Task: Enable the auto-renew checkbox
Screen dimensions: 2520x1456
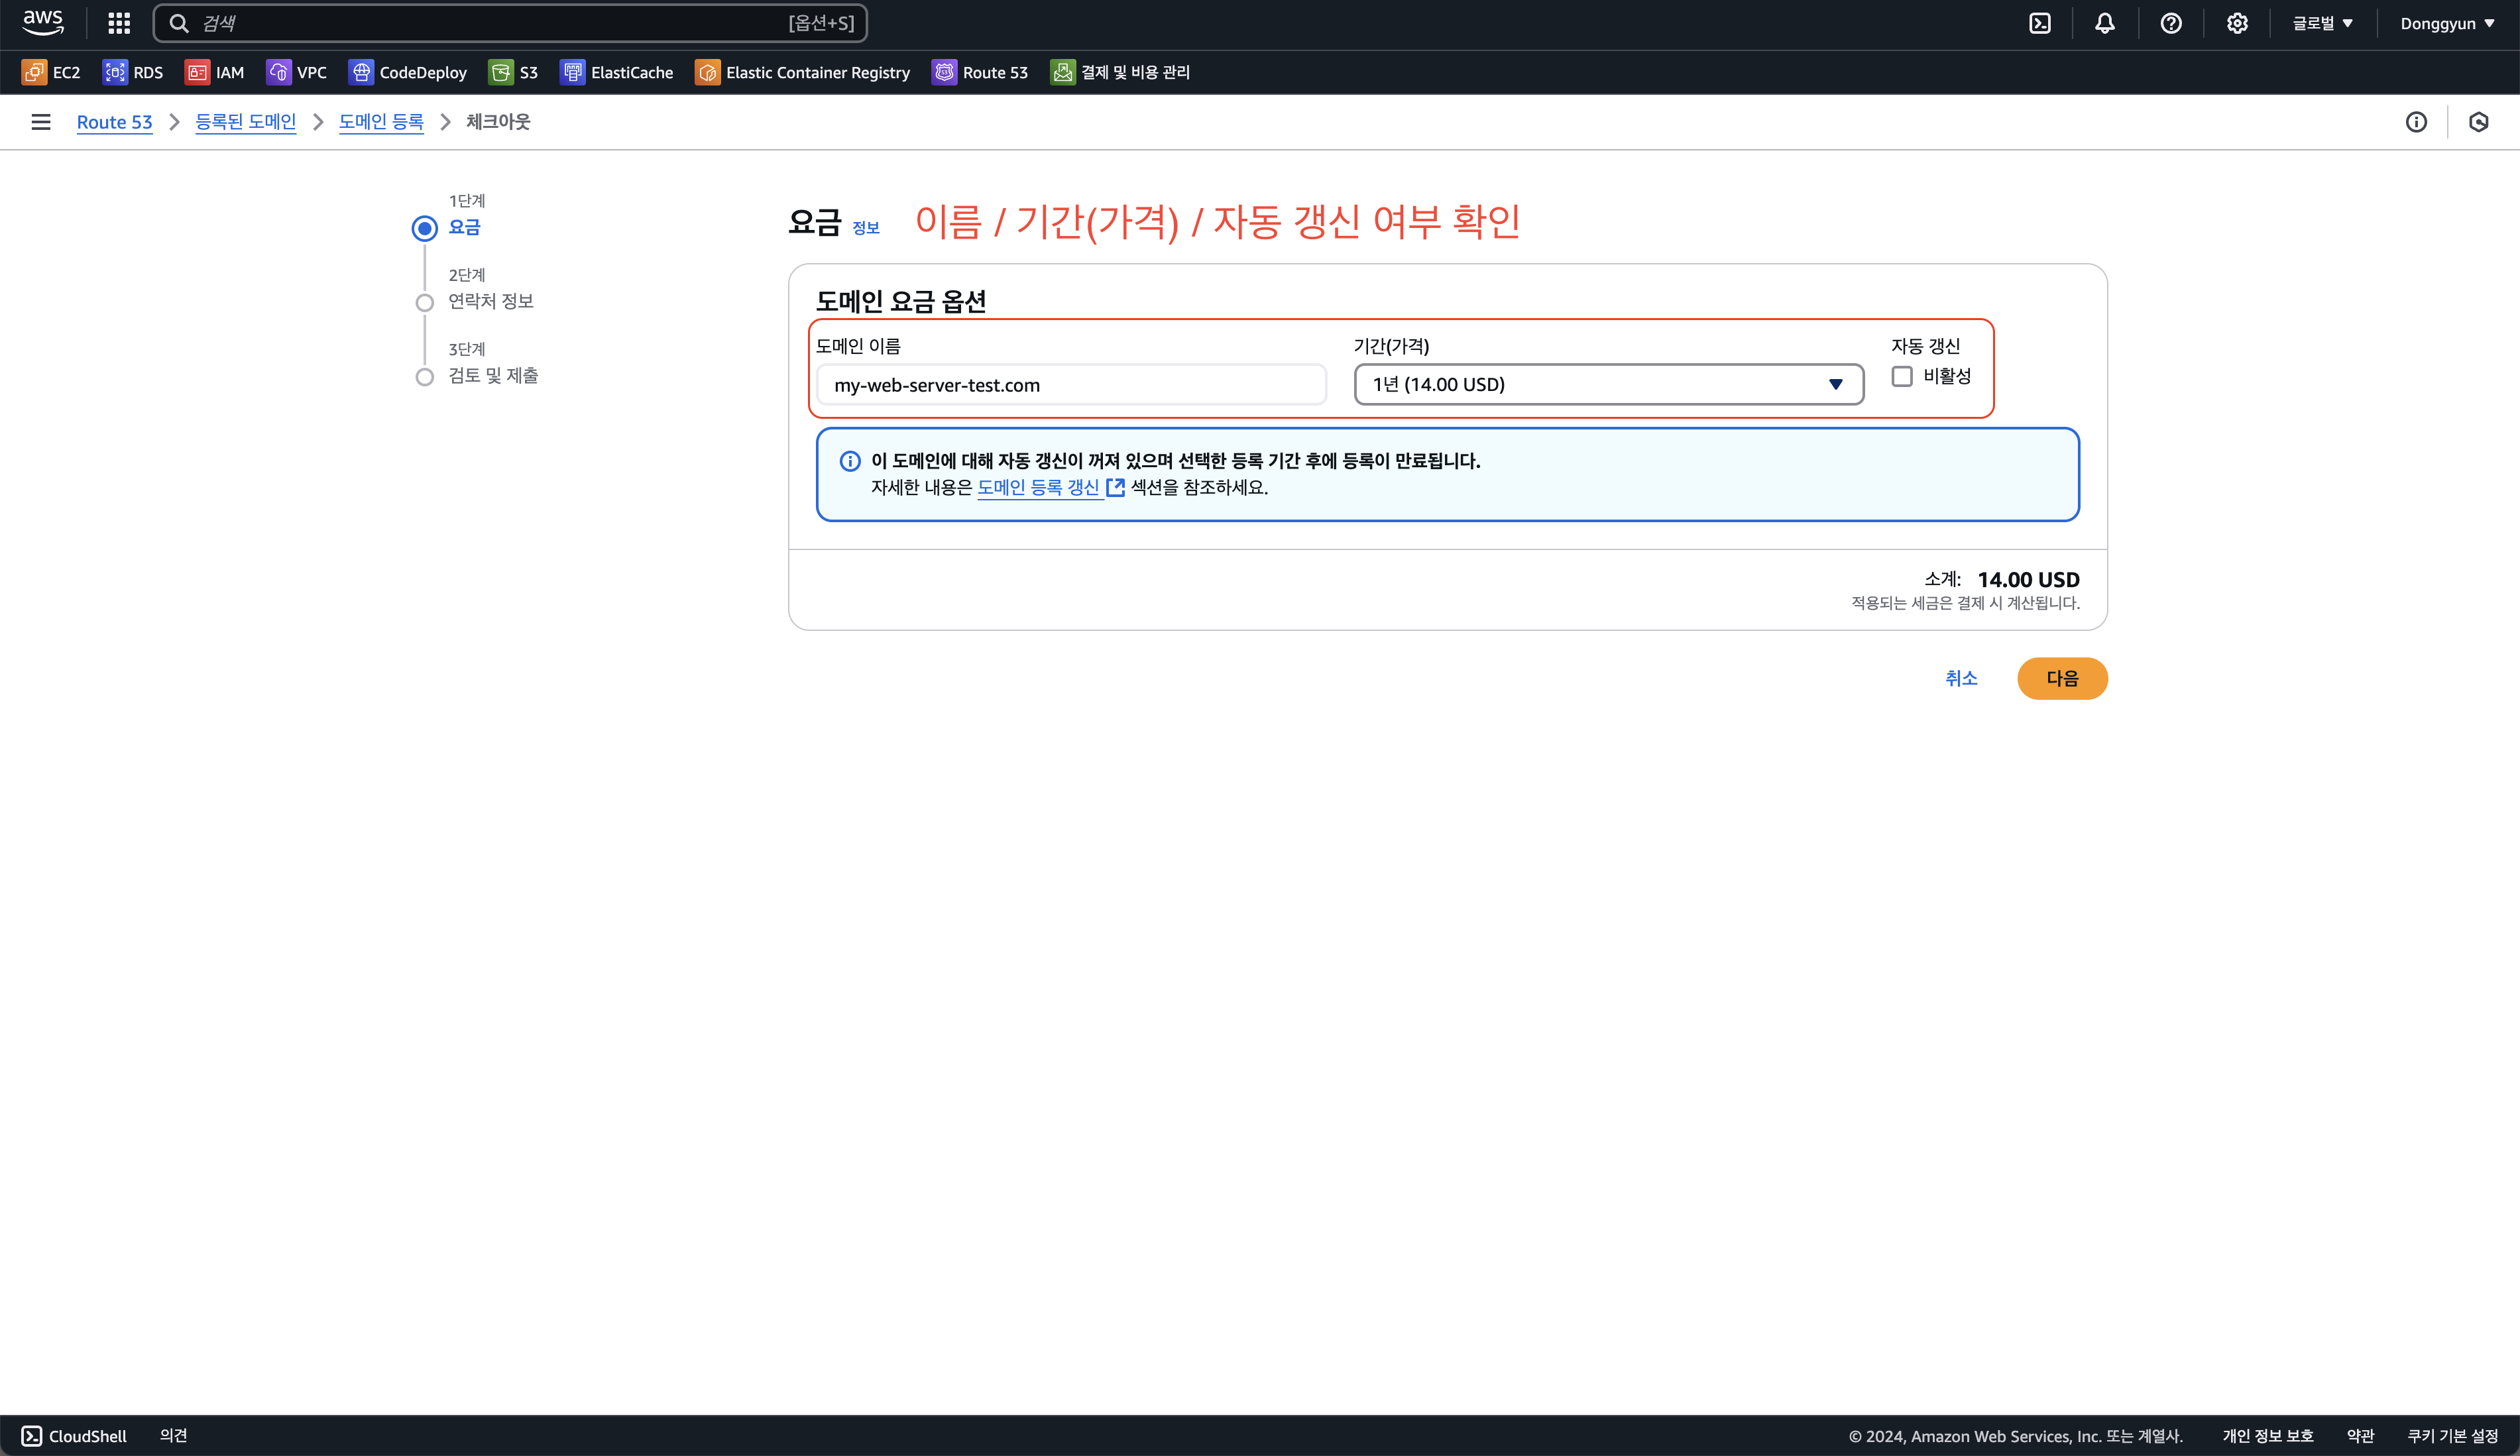Action: coord(1902,377)
